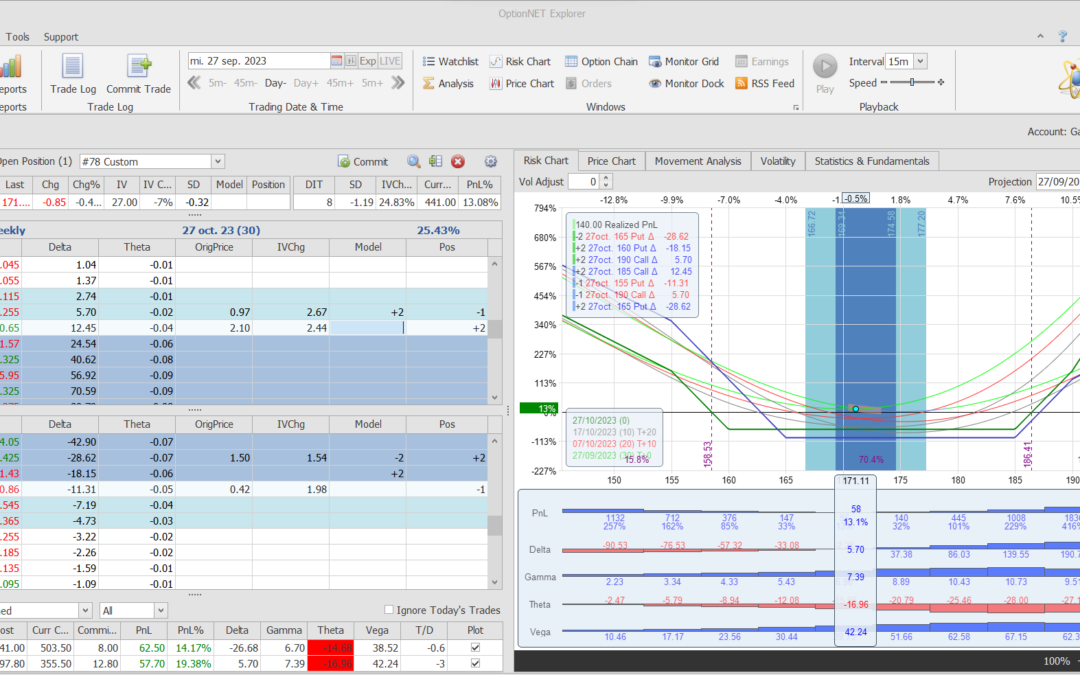The width and height of the screenshot is (1080, 675).
Task: Click the red delete position icon
Action: (x=458, y=161)
